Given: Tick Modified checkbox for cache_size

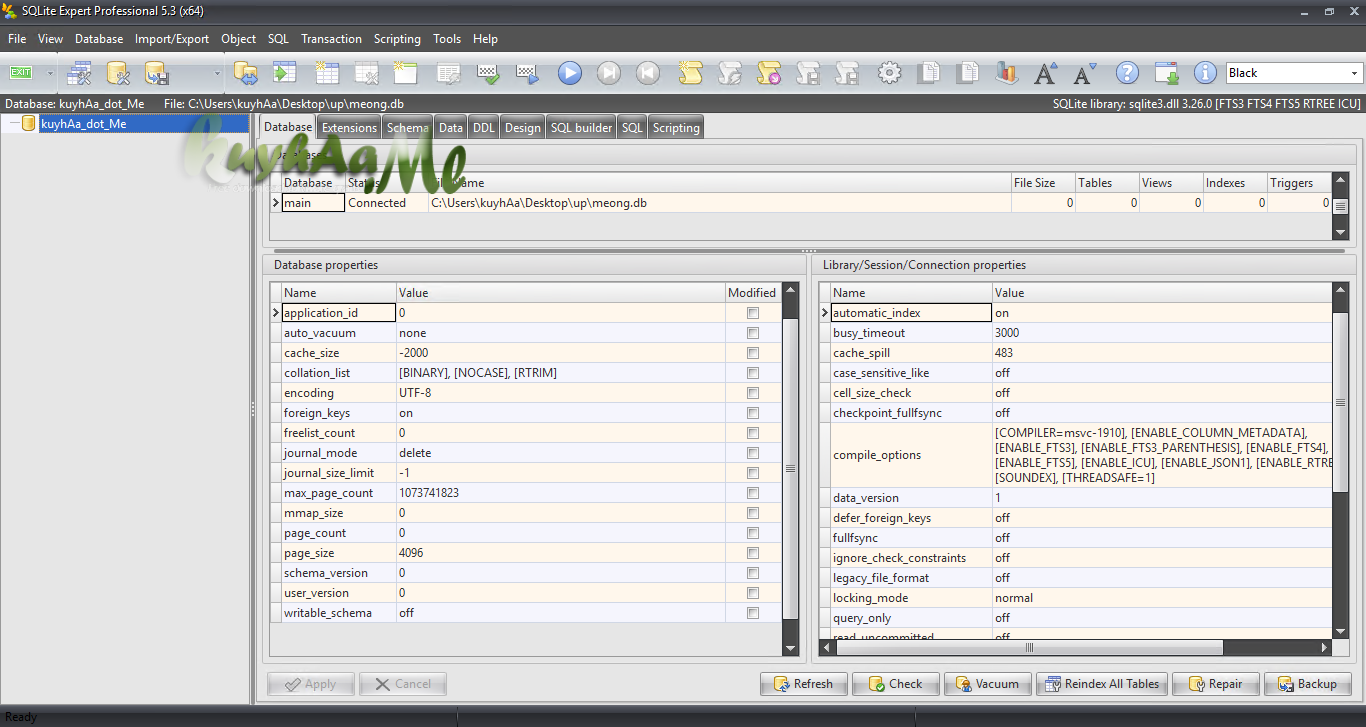Looking at the screenshot, I should (x=753, y=353).
